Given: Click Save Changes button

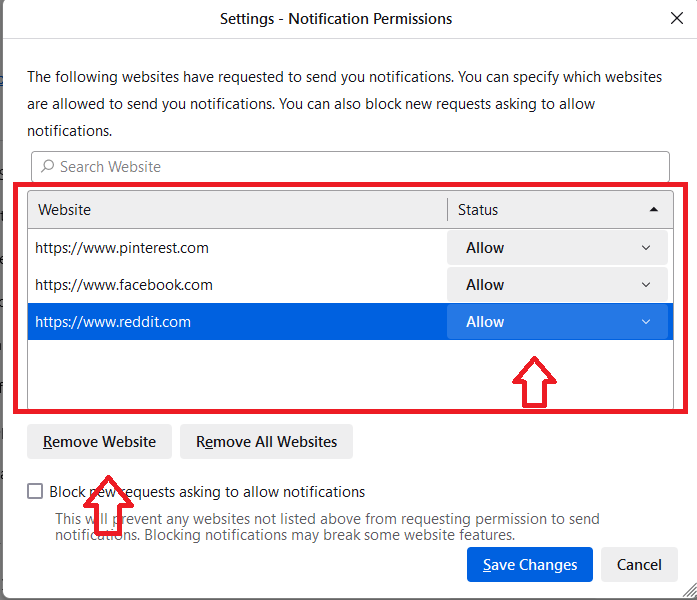Looking at the screenshot, I should 530,564.
